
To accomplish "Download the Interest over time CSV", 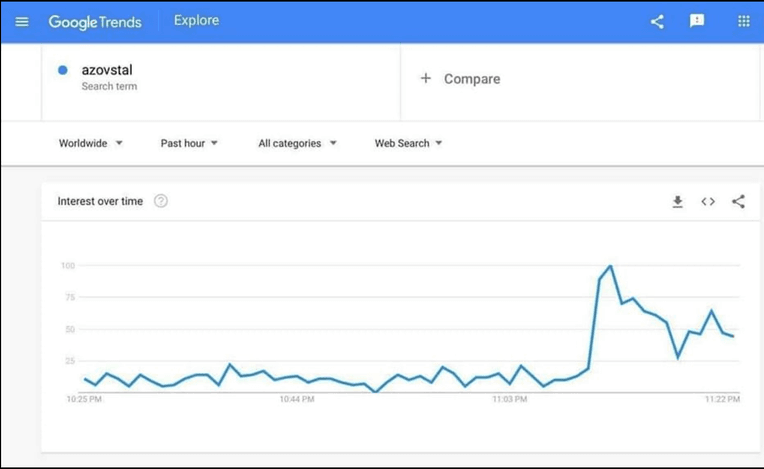I will tap(677, 201).
